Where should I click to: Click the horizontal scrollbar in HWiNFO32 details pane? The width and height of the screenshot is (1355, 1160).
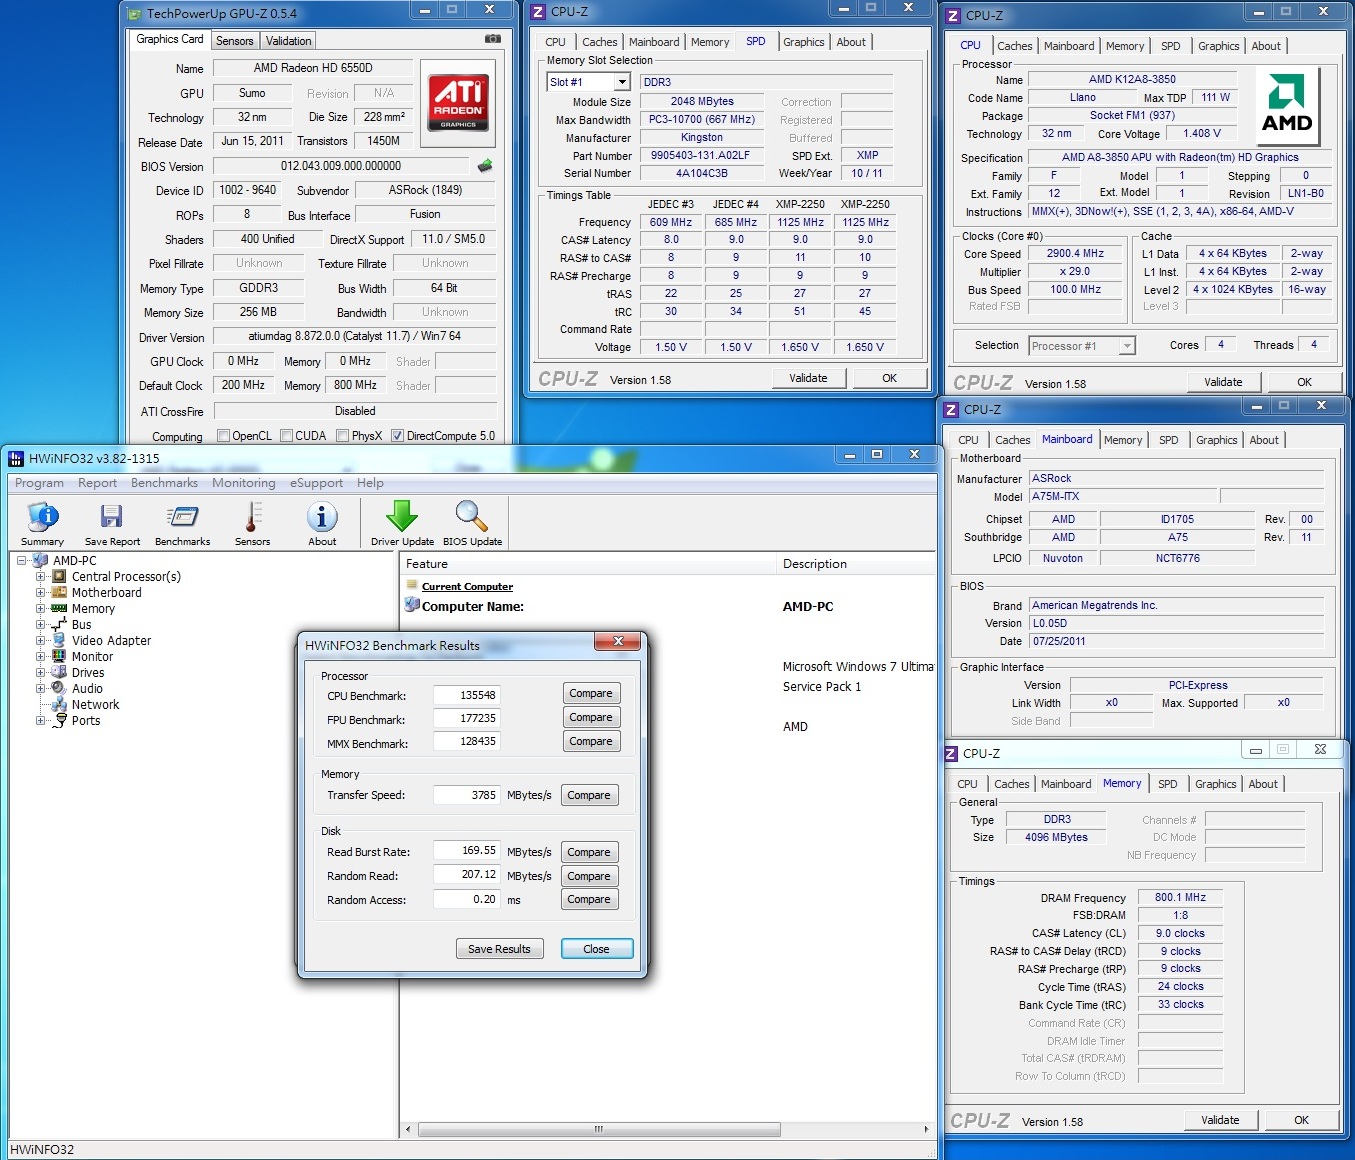coord(599,1129)
